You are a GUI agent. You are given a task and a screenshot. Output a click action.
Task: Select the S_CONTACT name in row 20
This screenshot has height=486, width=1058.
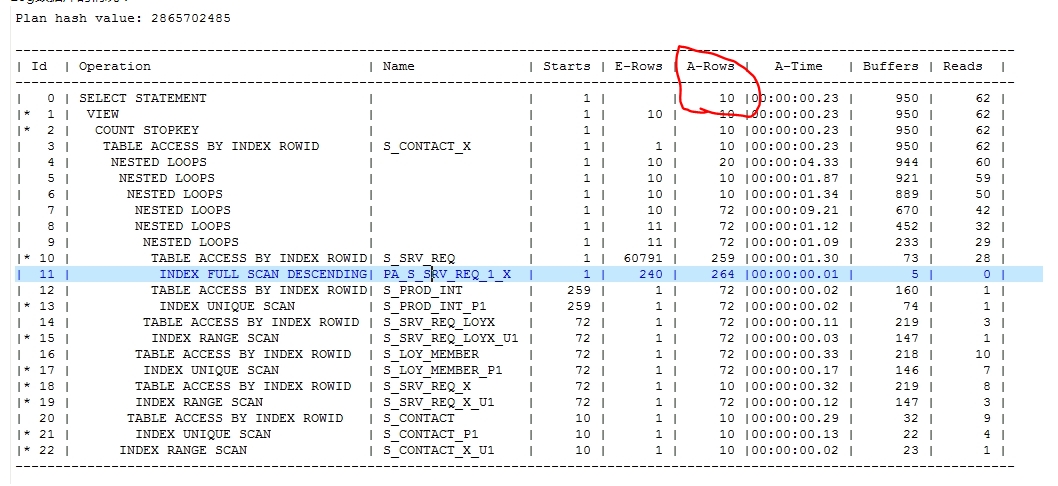419,418
